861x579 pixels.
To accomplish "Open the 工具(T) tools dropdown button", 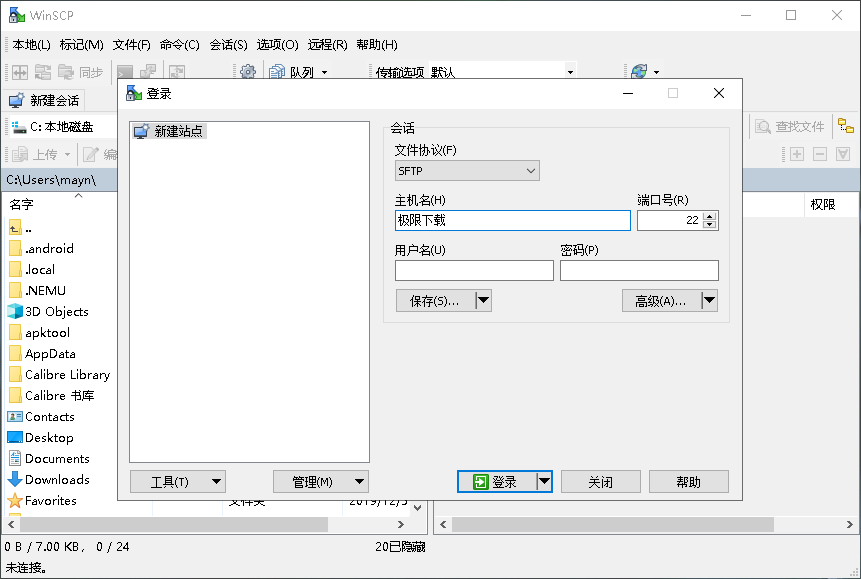I will (178, 482).
